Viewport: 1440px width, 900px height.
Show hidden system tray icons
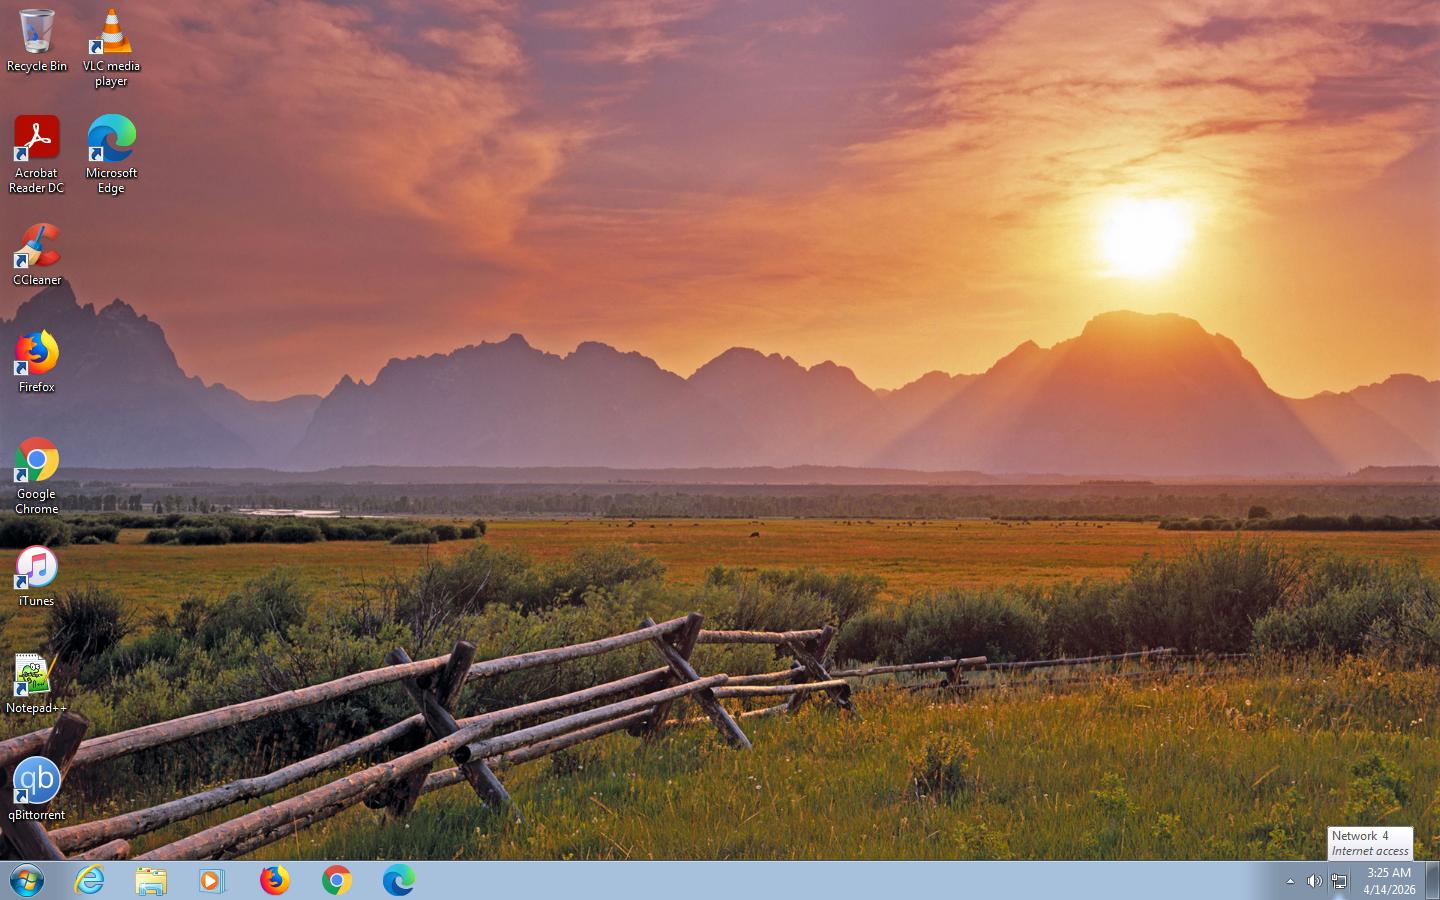tap(1290, 881)
